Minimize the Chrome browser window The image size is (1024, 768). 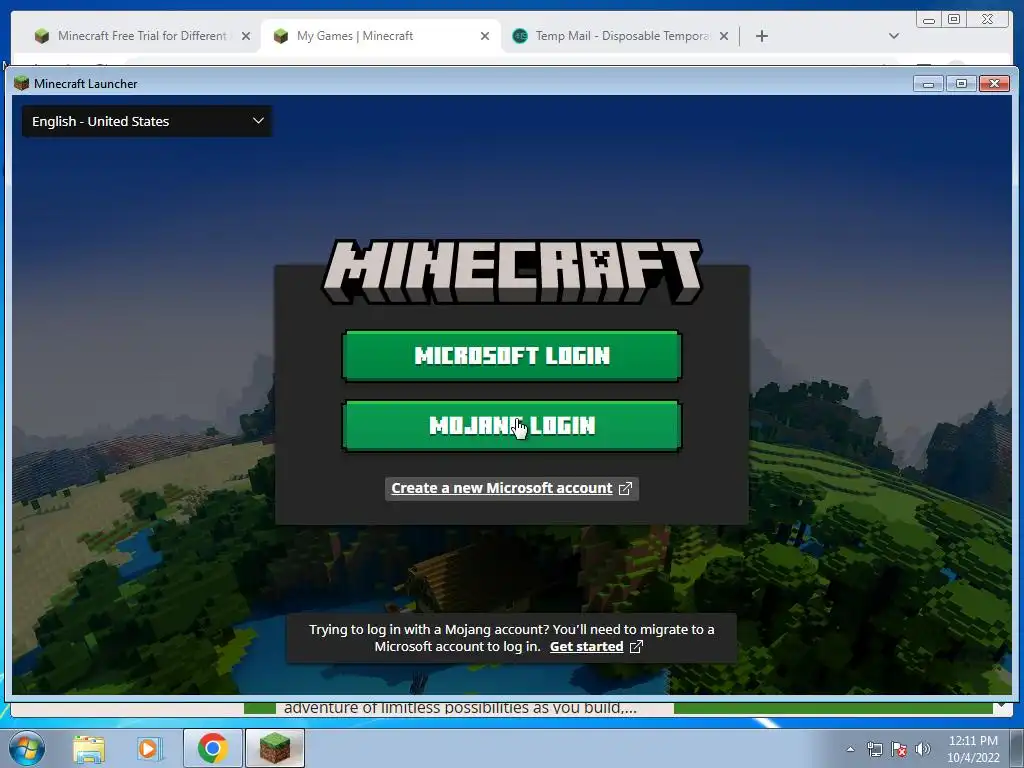(929, 20)
